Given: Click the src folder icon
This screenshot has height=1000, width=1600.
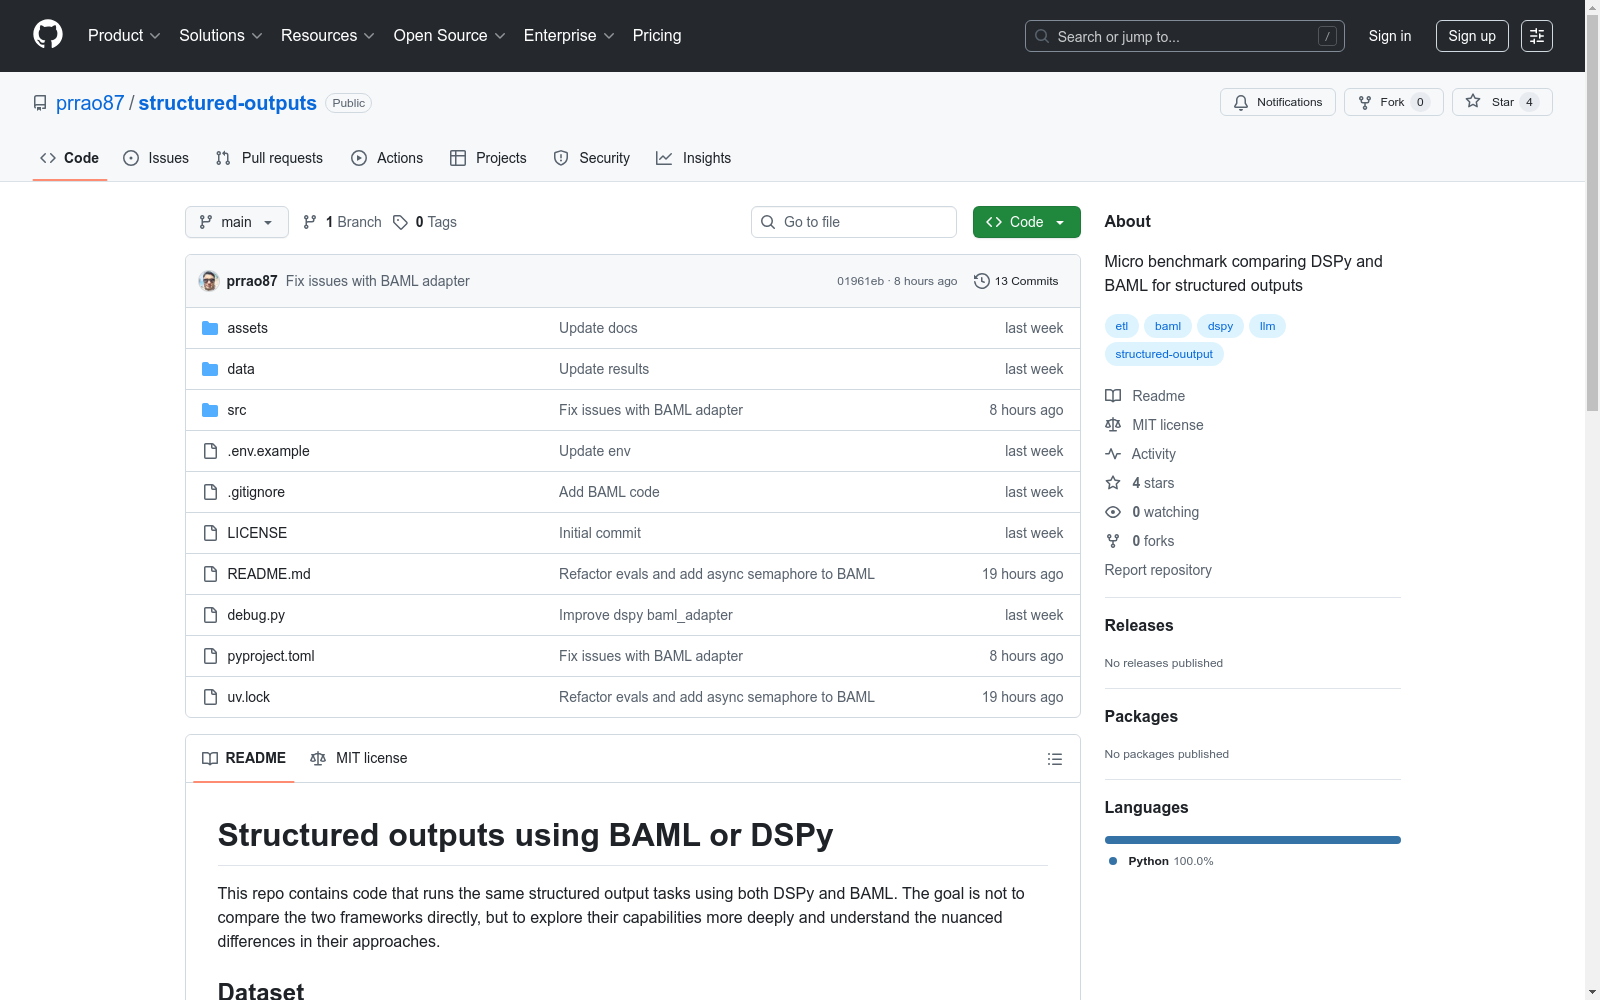Looking at the screenshot, I should point(210,410).
